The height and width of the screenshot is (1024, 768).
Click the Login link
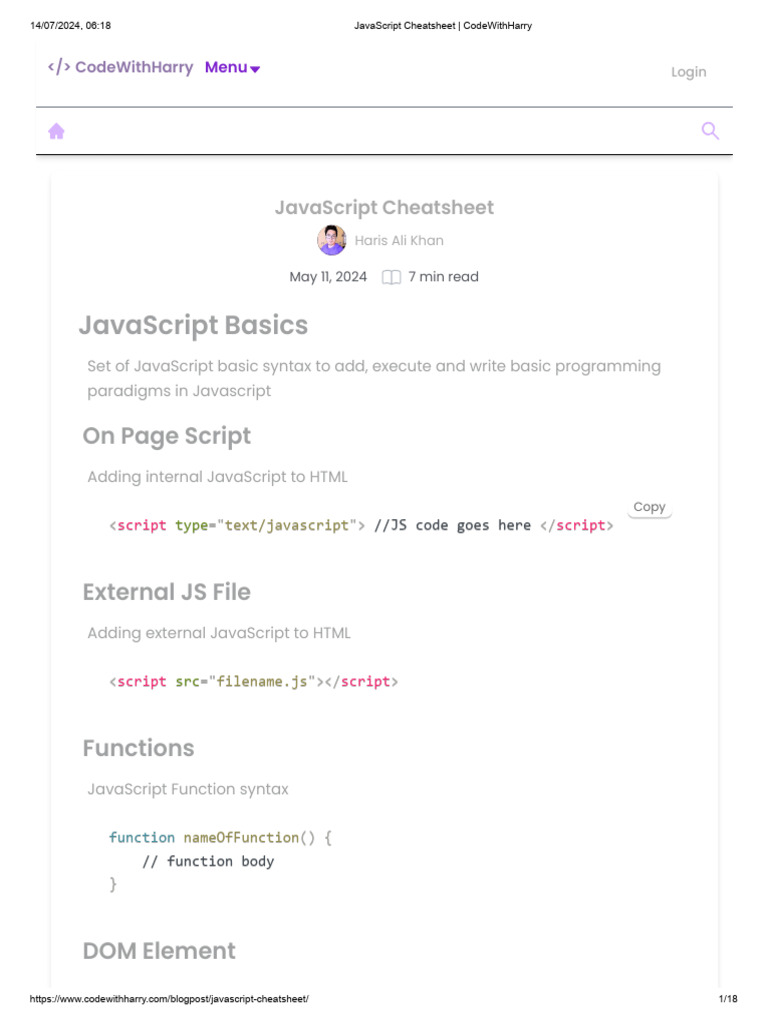(688, 72)
